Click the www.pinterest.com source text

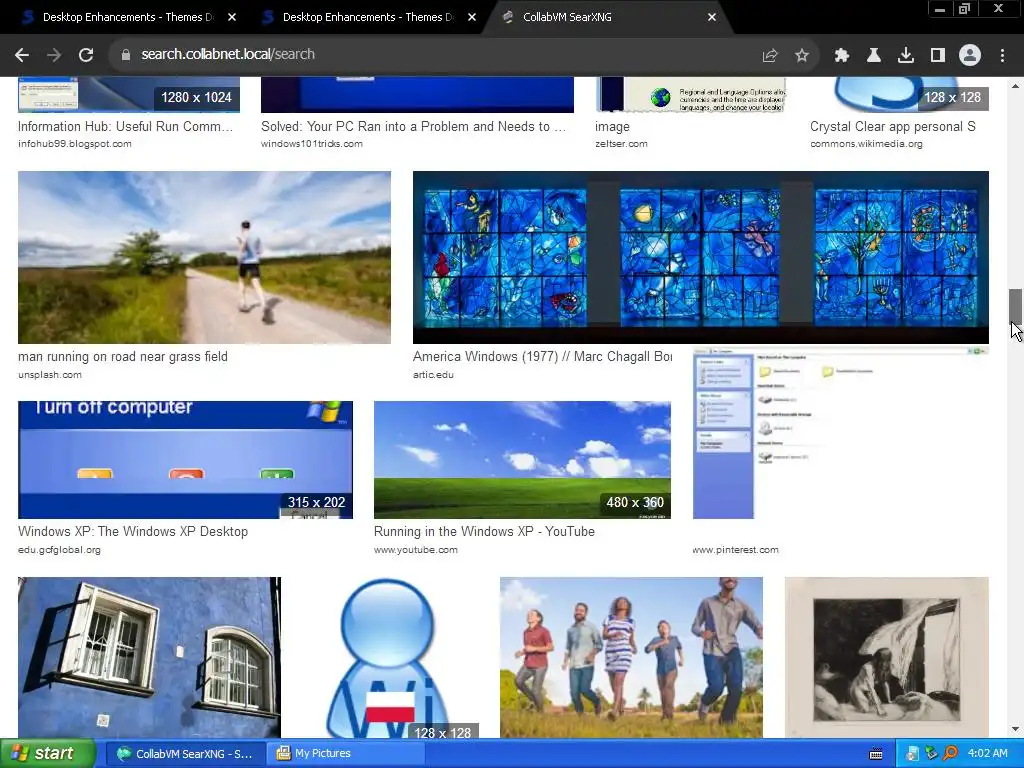click(x=735, y=550)
